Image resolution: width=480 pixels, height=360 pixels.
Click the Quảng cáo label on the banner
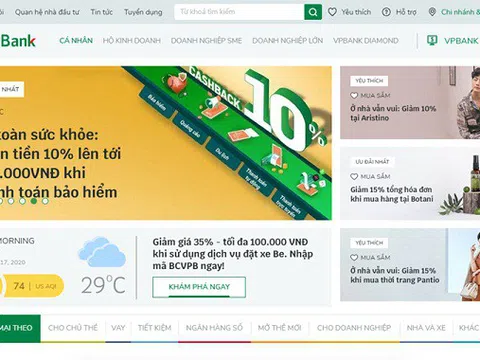coord(190,128)
